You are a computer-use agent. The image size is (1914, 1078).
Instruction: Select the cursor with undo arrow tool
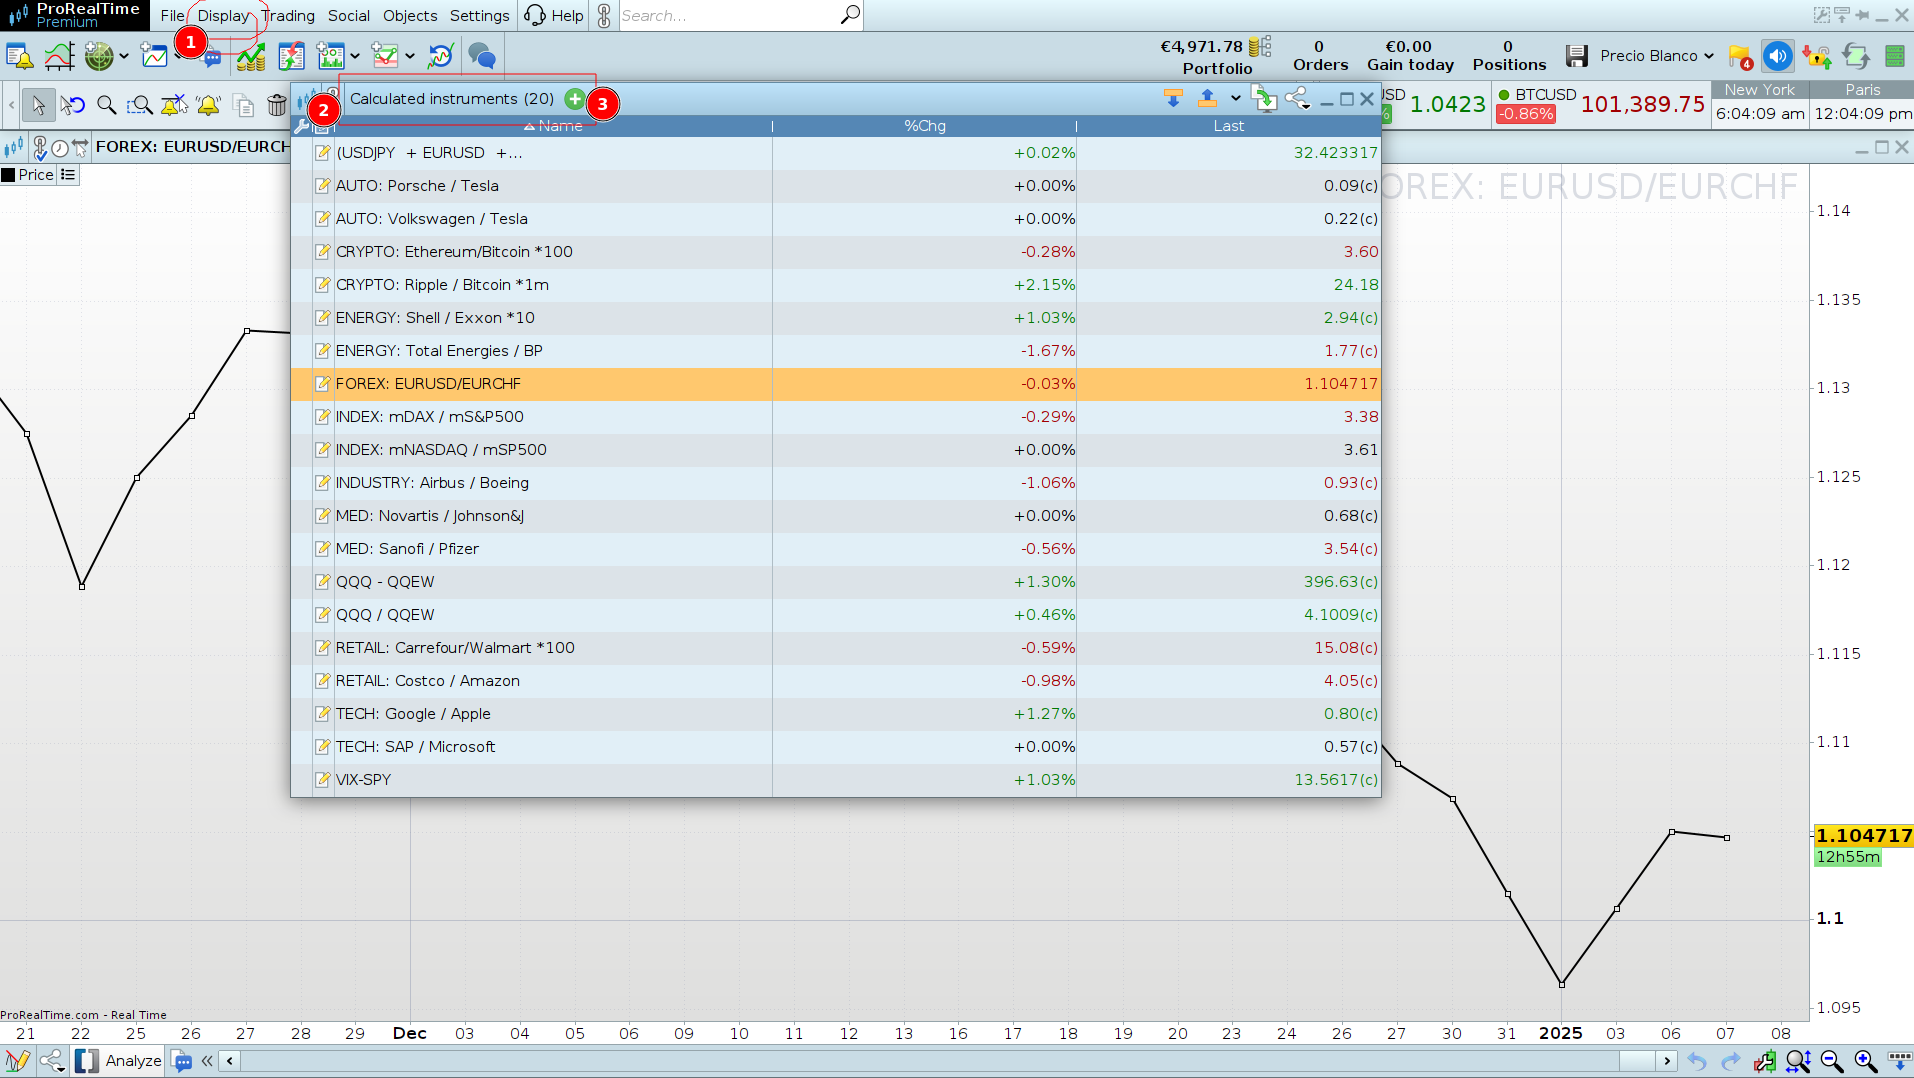[x=72, y=105]
